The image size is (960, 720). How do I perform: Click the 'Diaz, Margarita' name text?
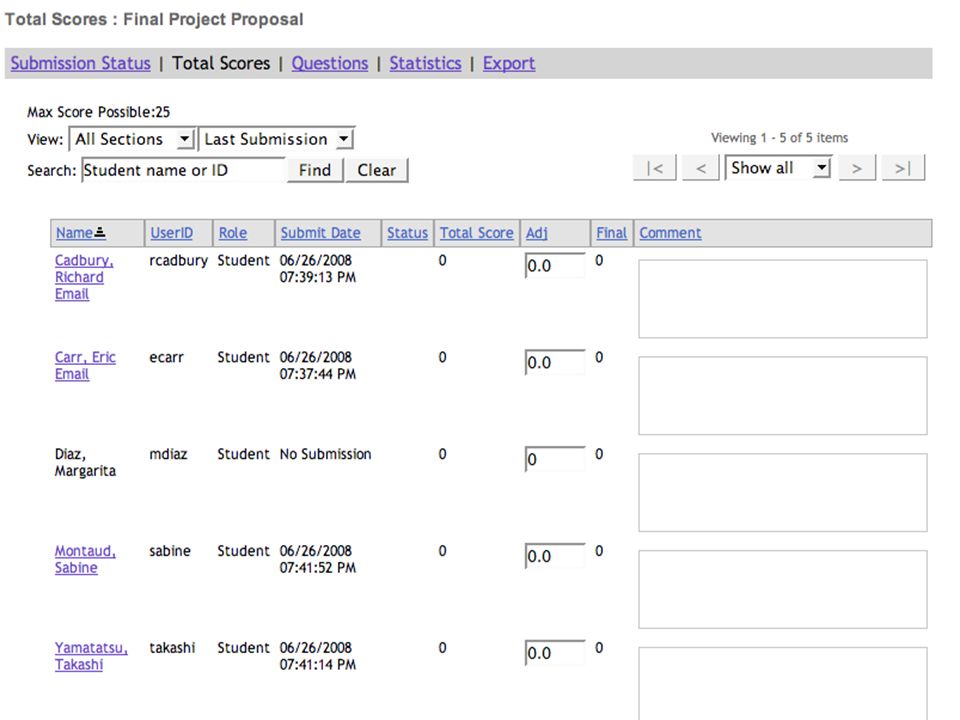85,462
